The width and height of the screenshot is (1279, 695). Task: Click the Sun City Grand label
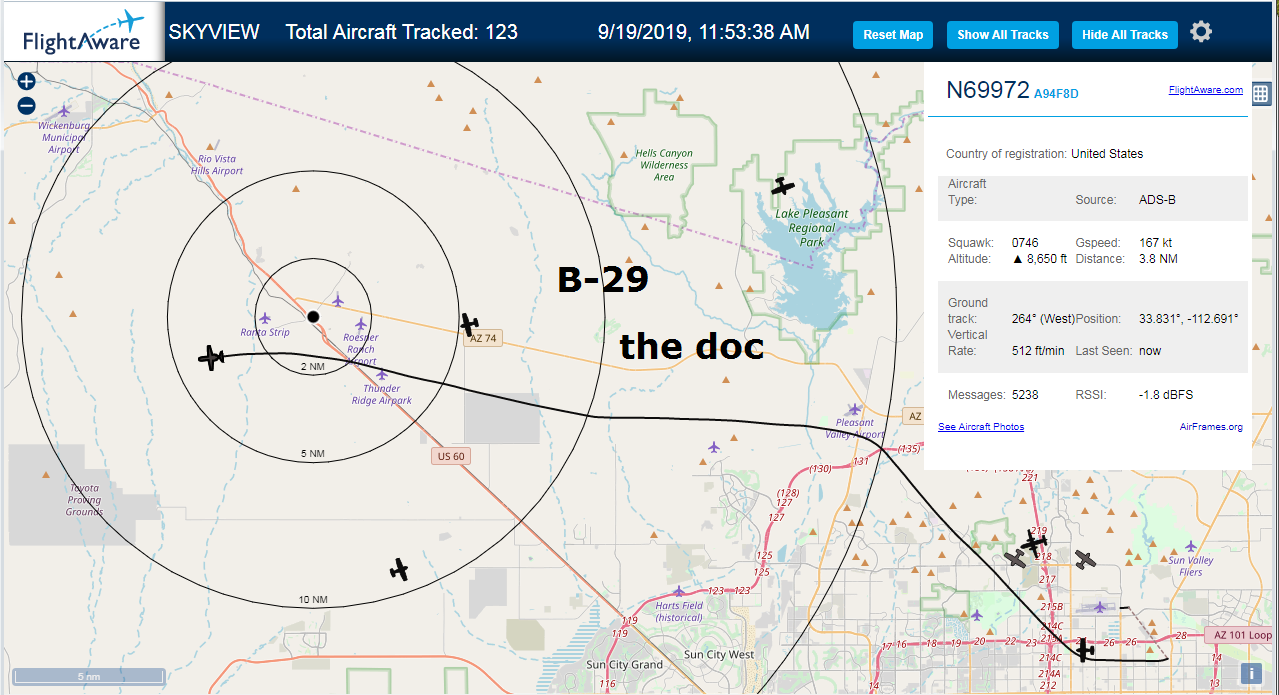pyautogui.click(x=624, y=665)
